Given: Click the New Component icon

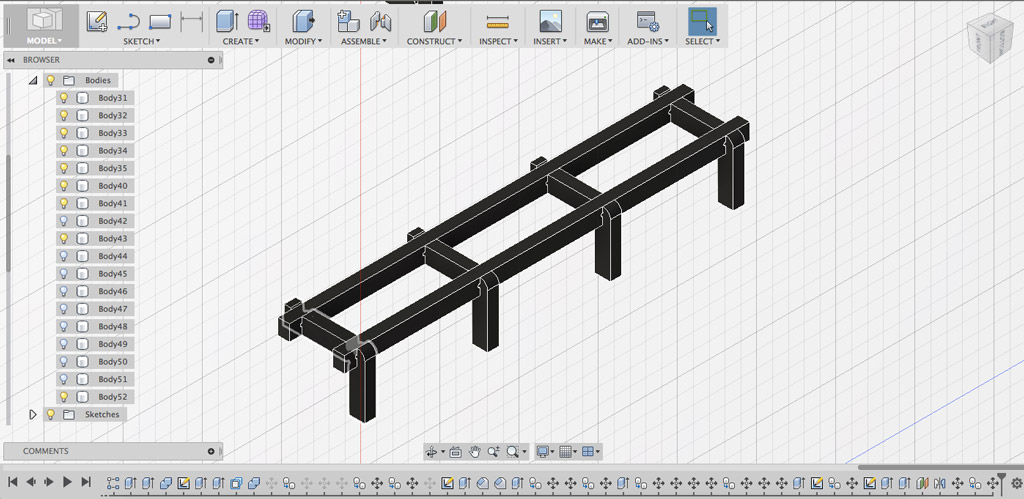Looking at the screenshot, I should coord(348,22).
